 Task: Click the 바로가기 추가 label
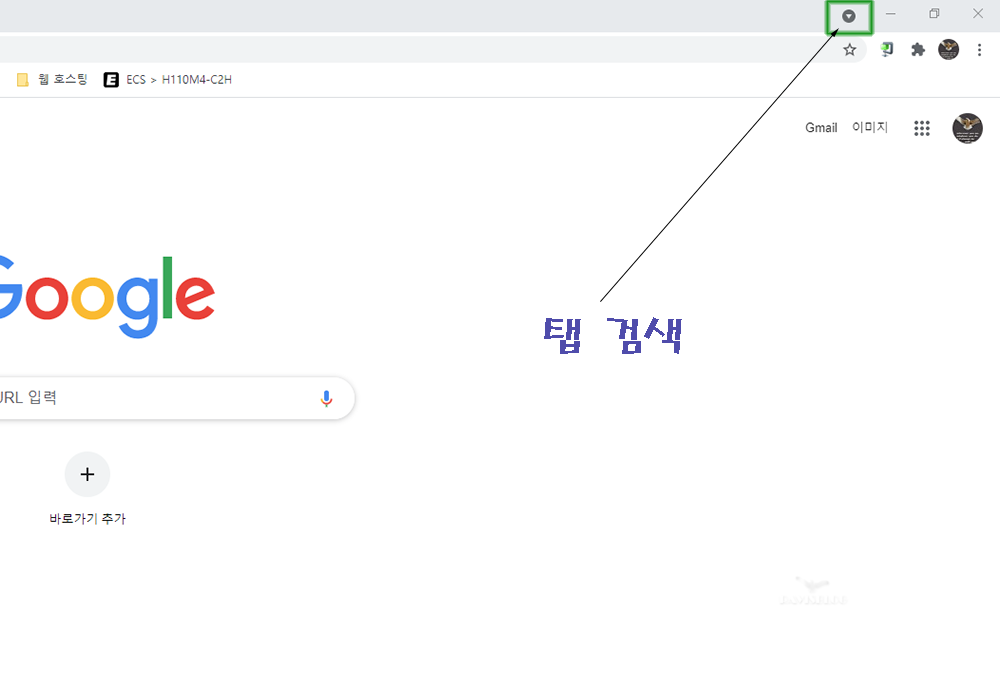87,519
